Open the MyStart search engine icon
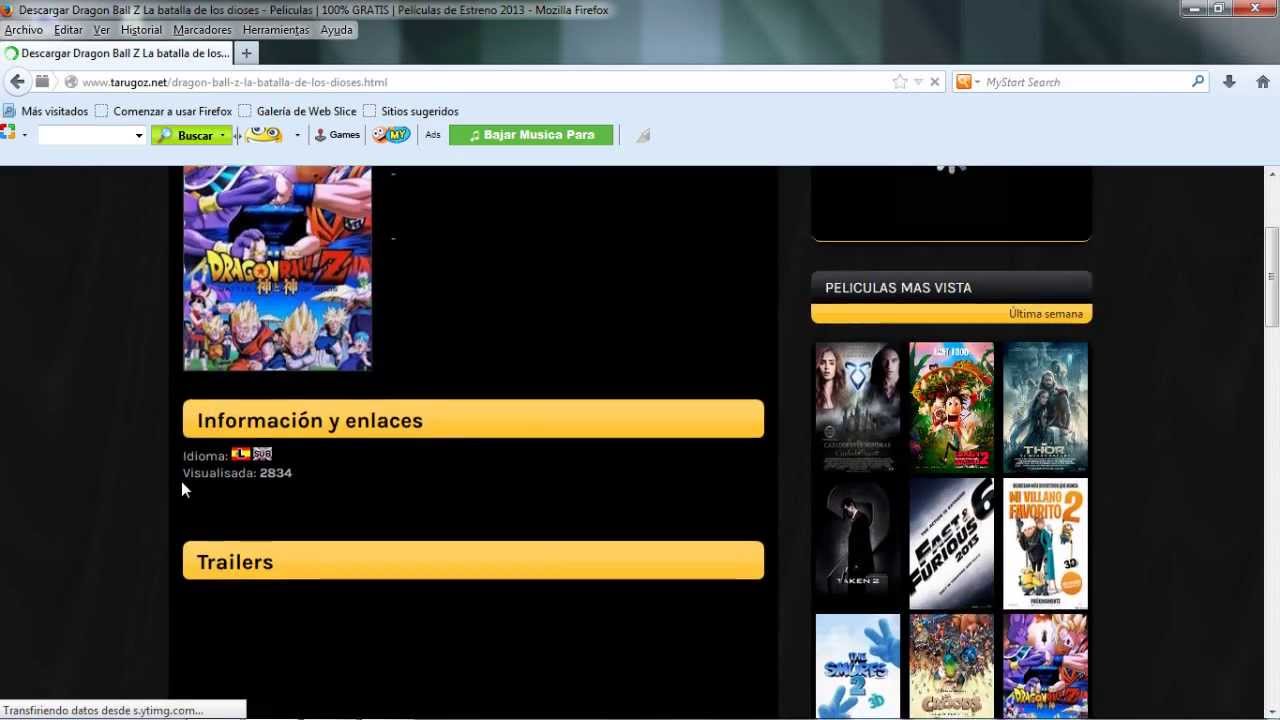The height and width of the screenshot is (720, 1280). point(964,82)
